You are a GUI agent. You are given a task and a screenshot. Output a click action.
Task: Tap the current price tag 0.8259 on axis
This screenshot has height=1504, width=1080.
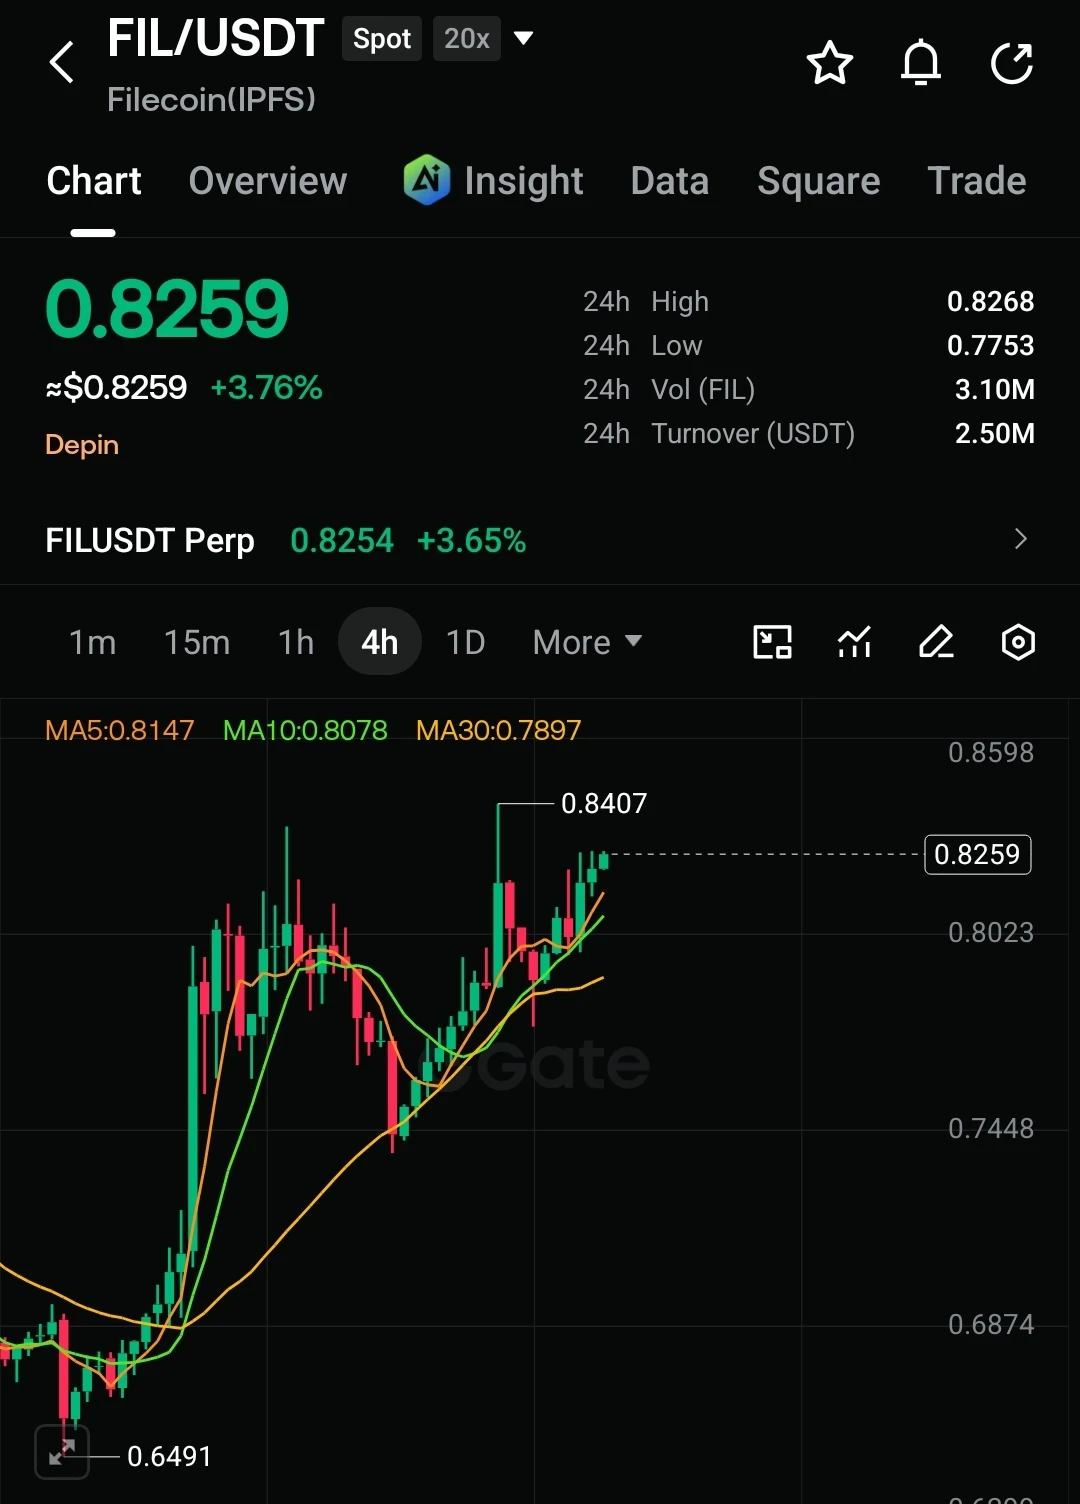coord(977,854)
